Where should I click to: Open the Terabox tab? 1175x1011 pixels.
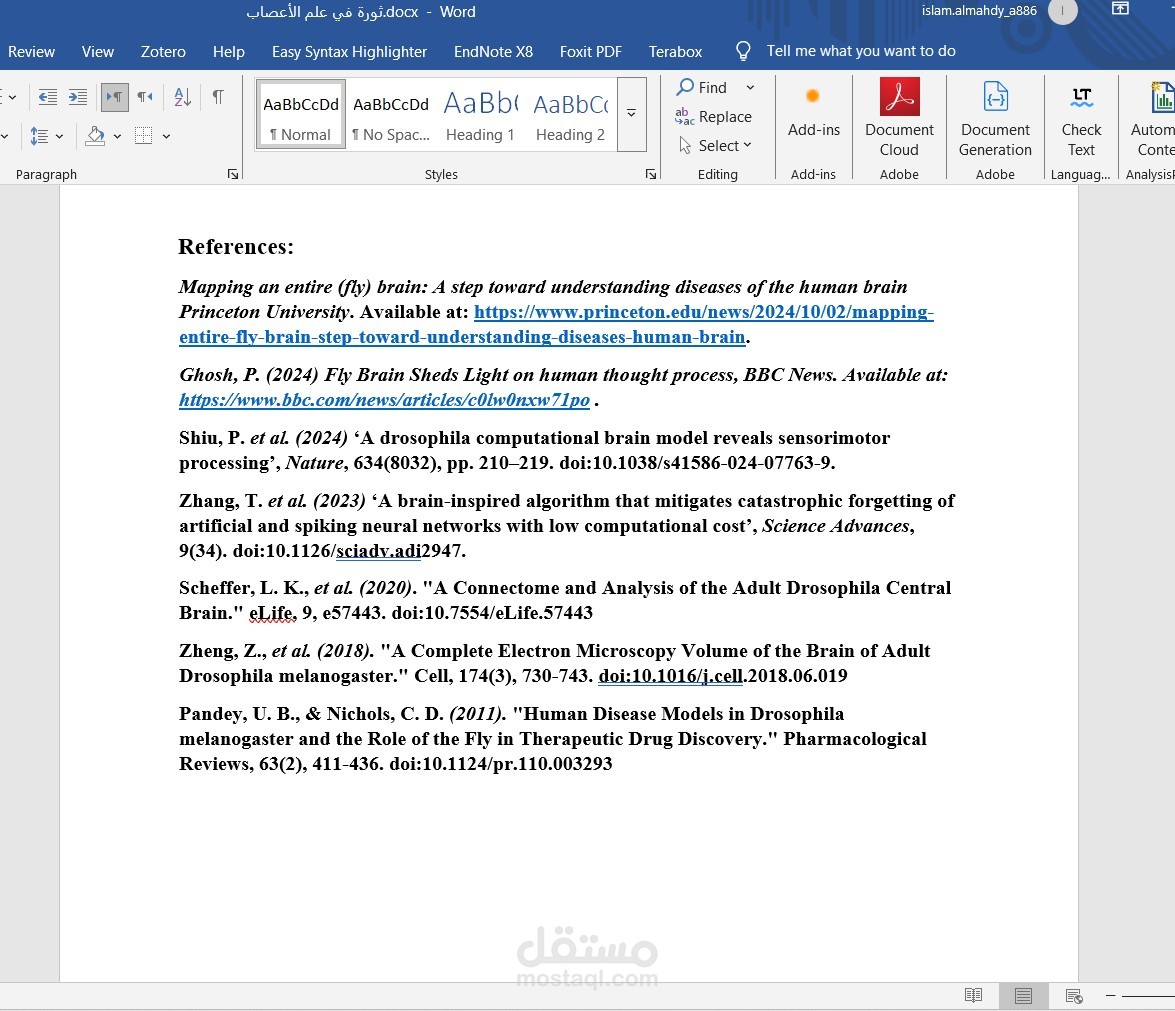pyautogui.click(x=675, y=52)
